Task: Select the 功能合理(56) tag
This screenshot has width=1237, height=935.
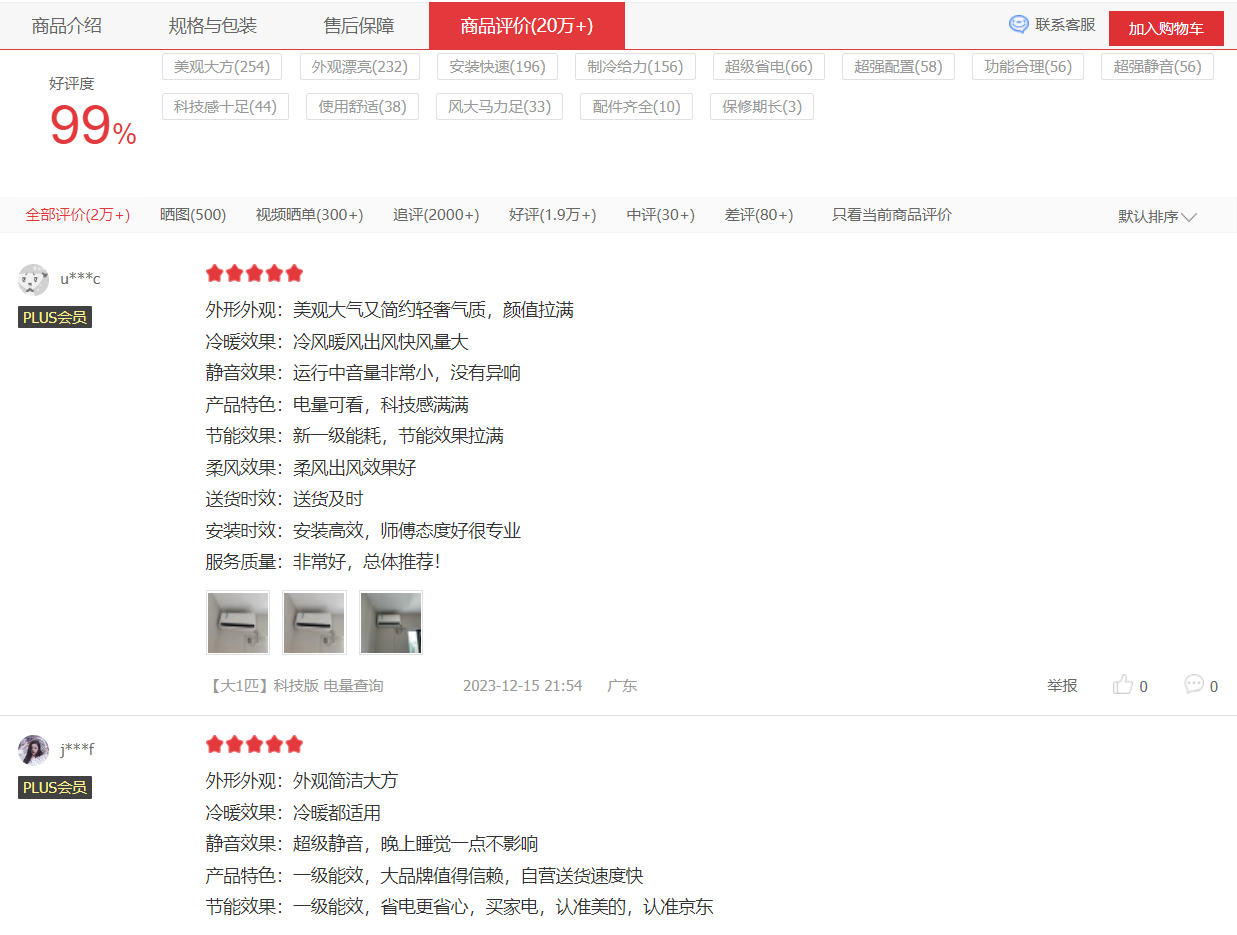Action: 1028,67
